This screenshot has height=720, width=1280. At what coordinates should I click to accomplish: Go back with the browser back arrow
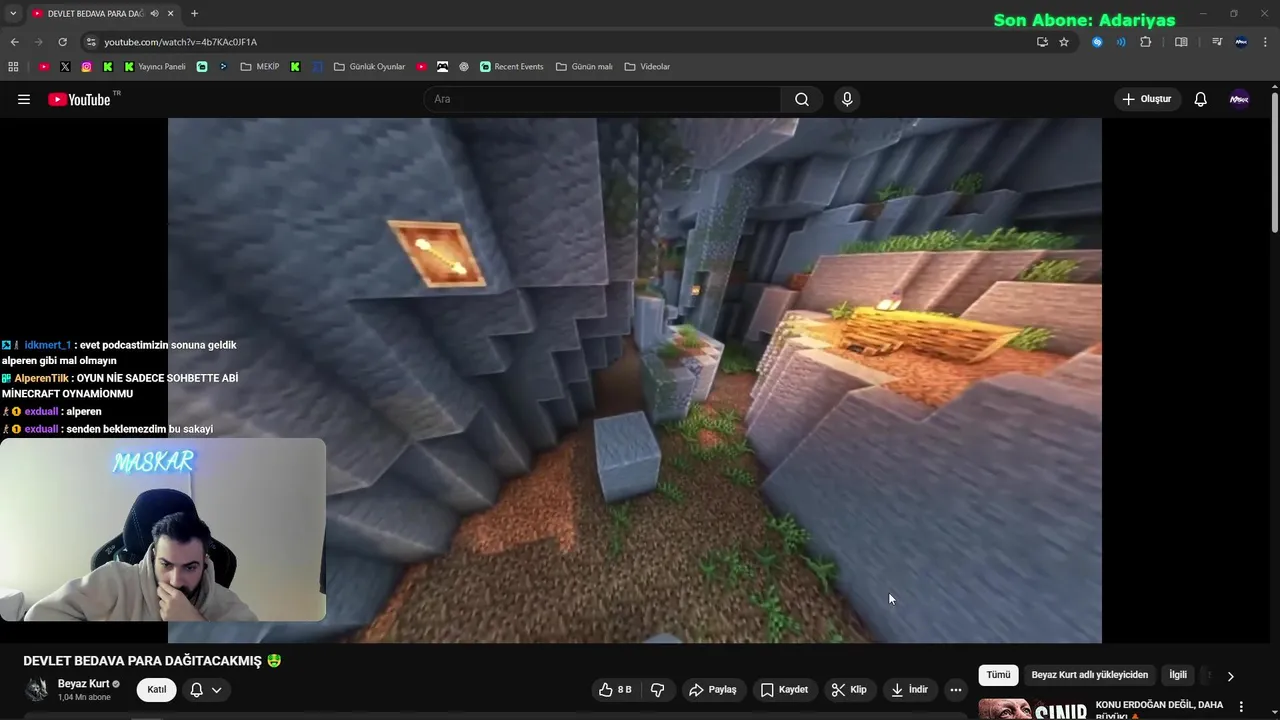14,42
